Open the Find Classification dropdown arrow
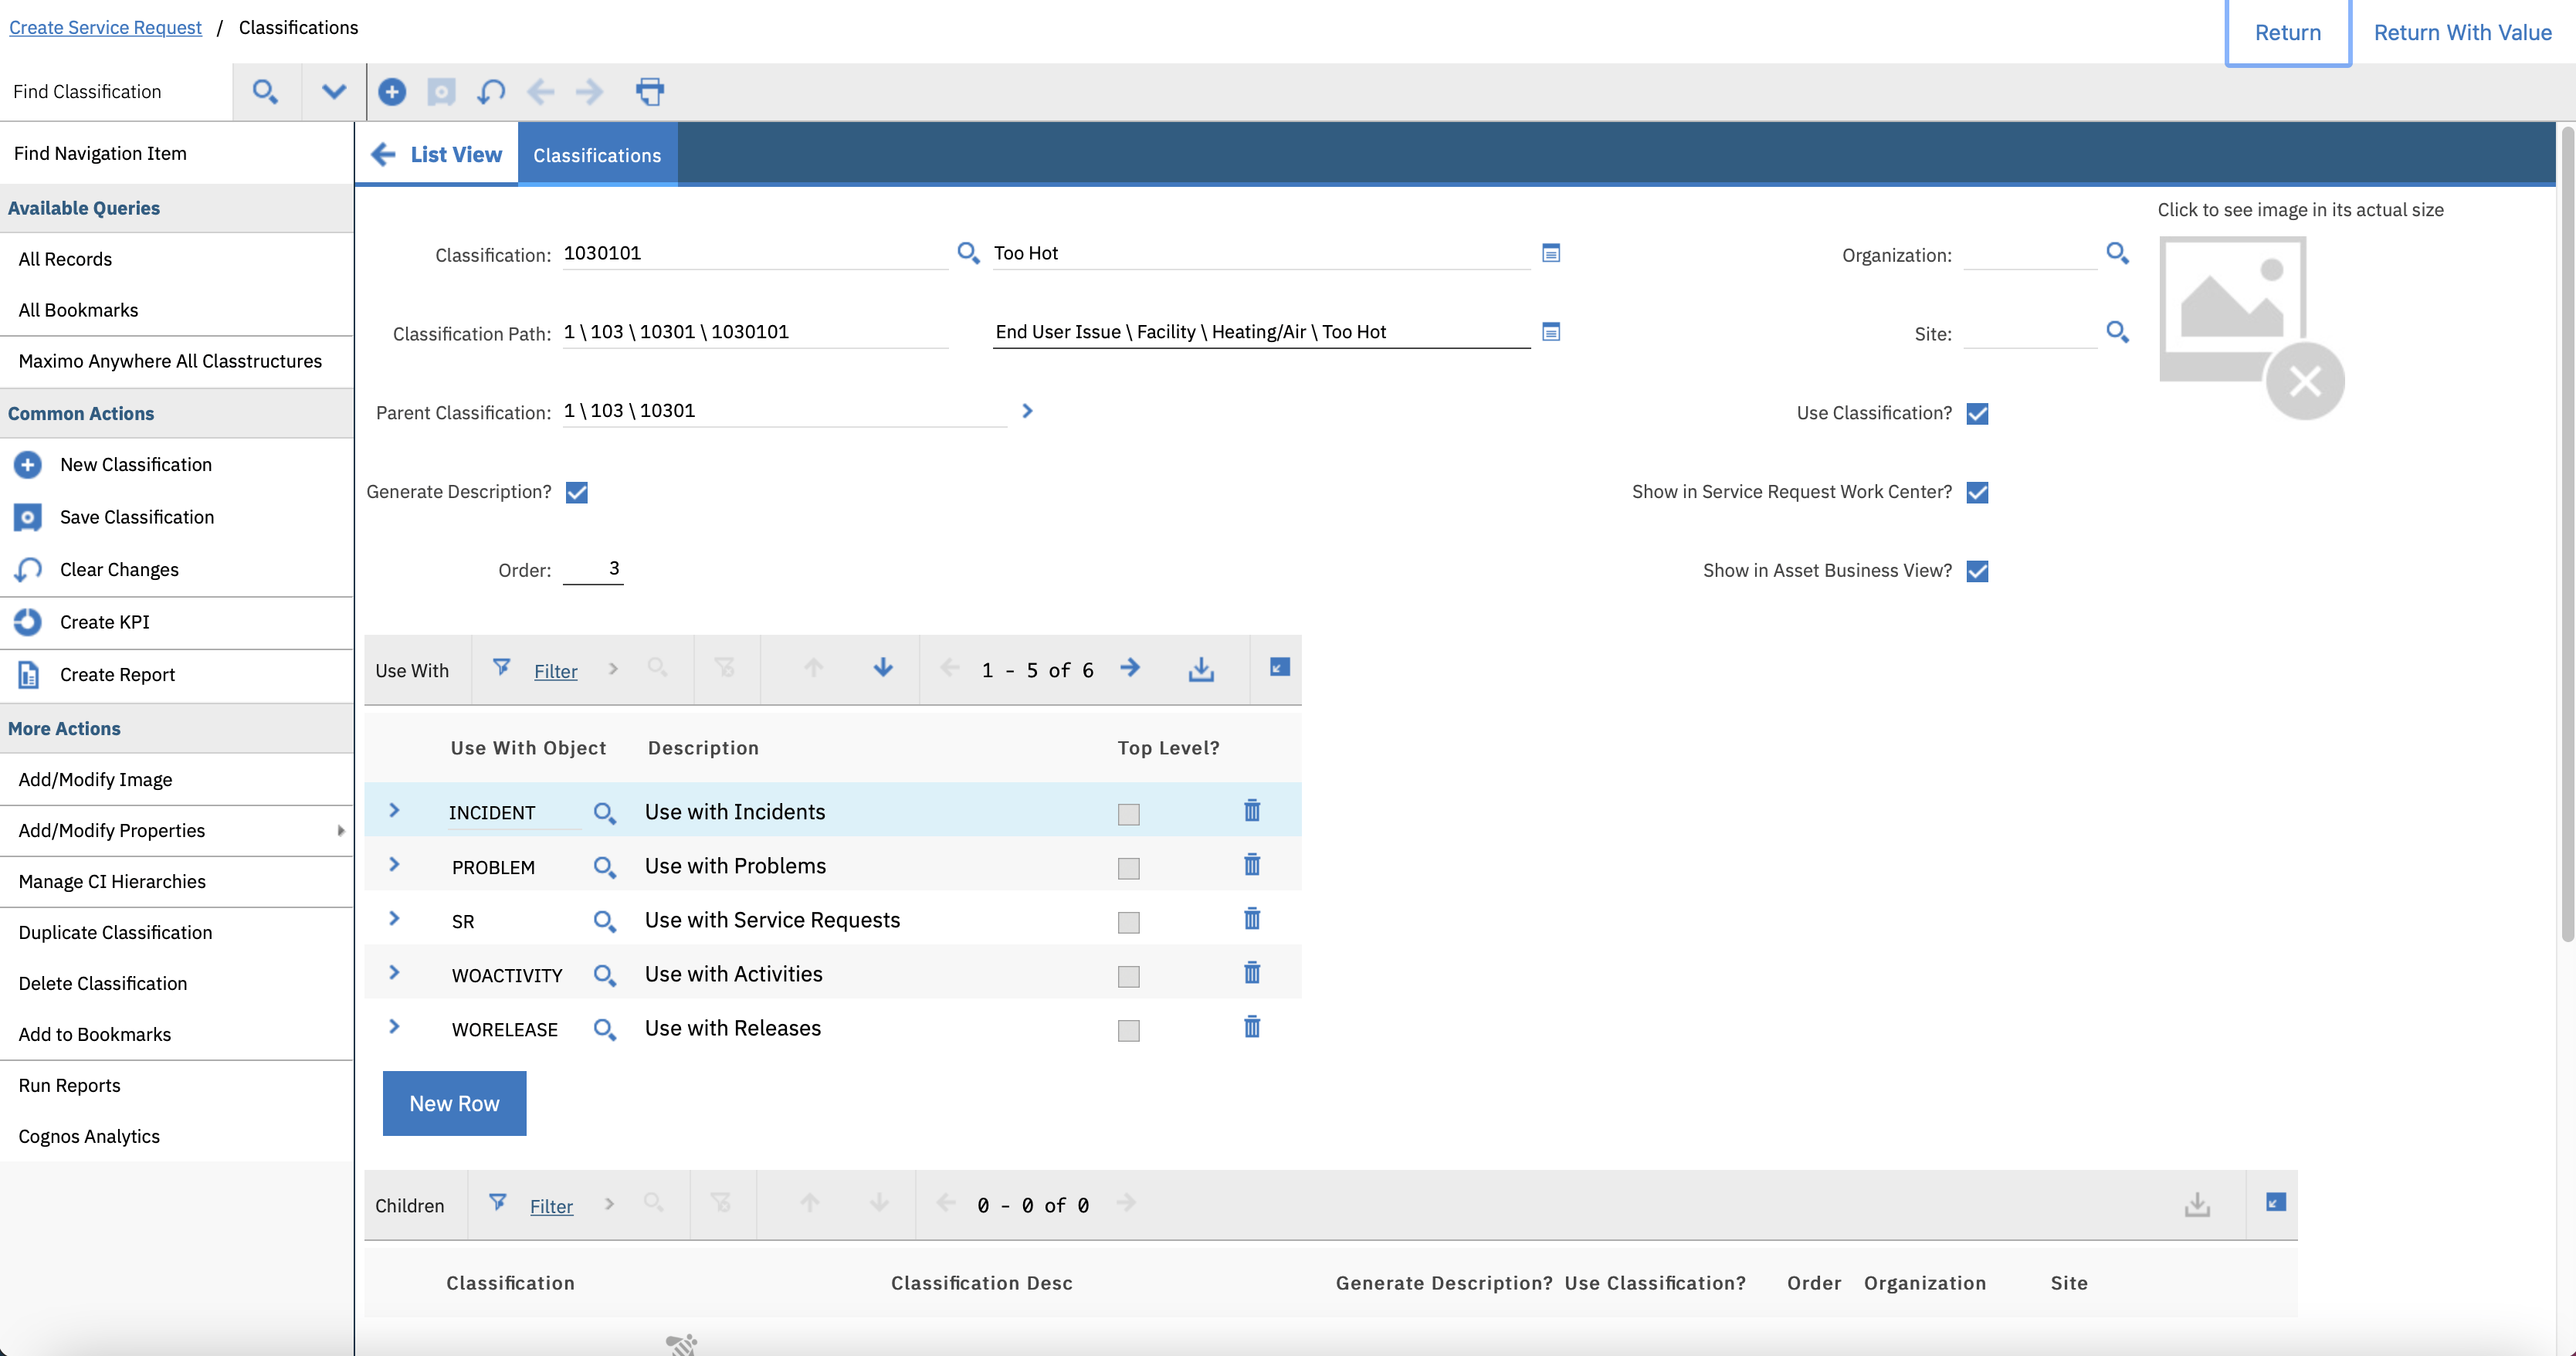Image resolution: width=2576 pixels, height=1356 pixels. [334, 92]
